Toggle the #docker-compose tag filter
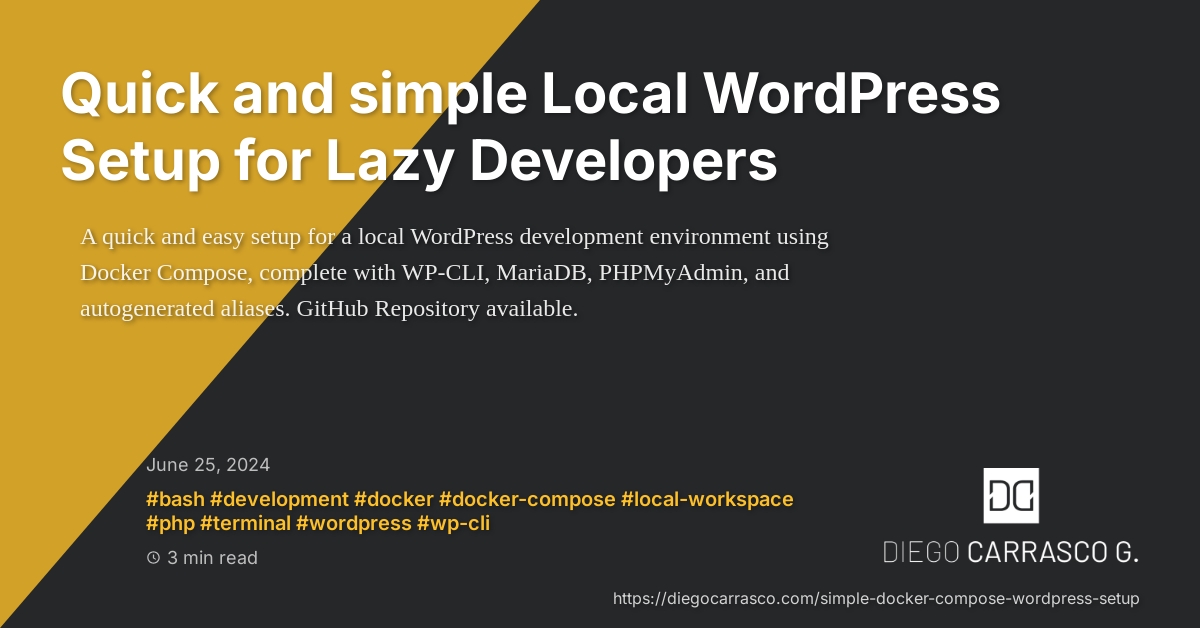Image resolution: width=1200 pixels, height=628 pixels. [528, 499]
